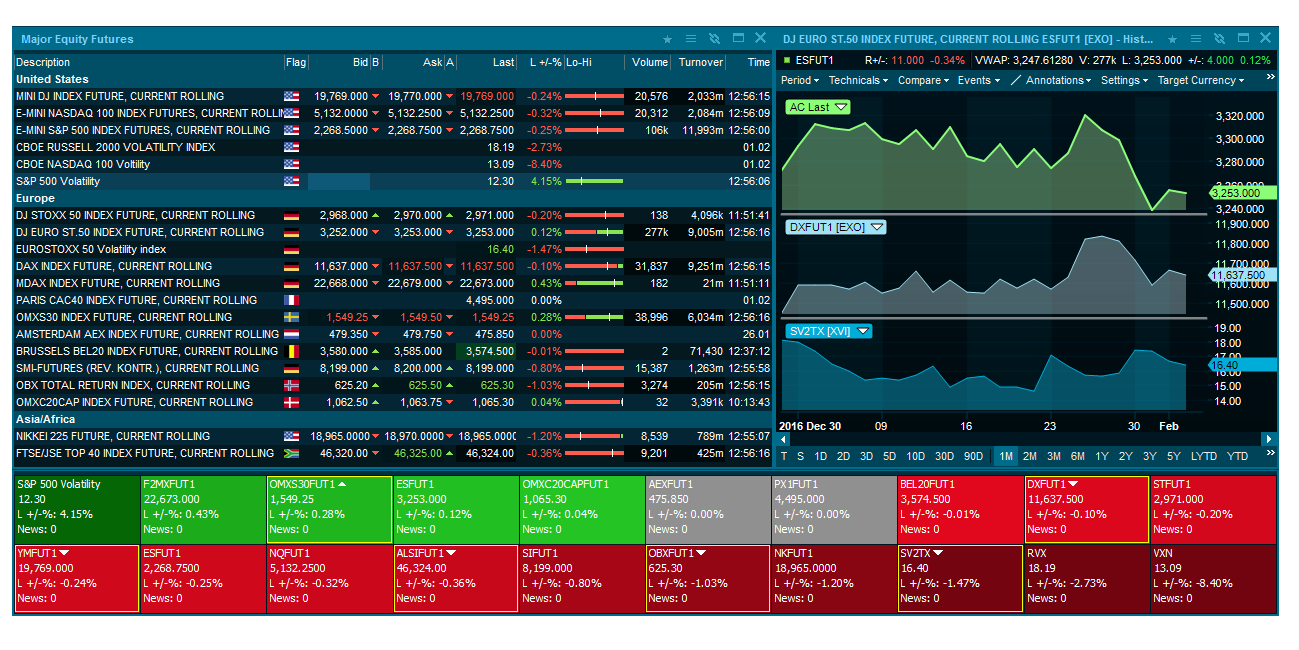Viewport: 1299px width, 650px height.
Task: Star the Major Equity Futures panel as favorite
Action: [668, 39]
